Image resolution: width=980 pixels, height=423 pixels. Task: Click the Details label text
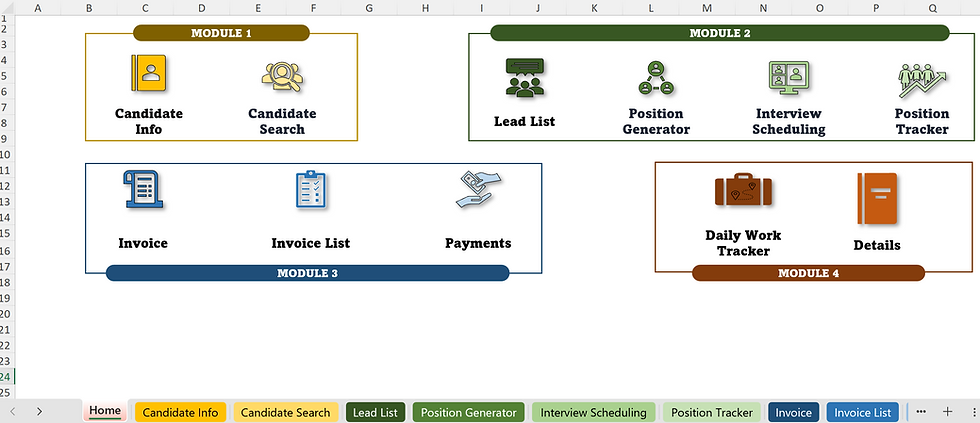tap(877, 246)
